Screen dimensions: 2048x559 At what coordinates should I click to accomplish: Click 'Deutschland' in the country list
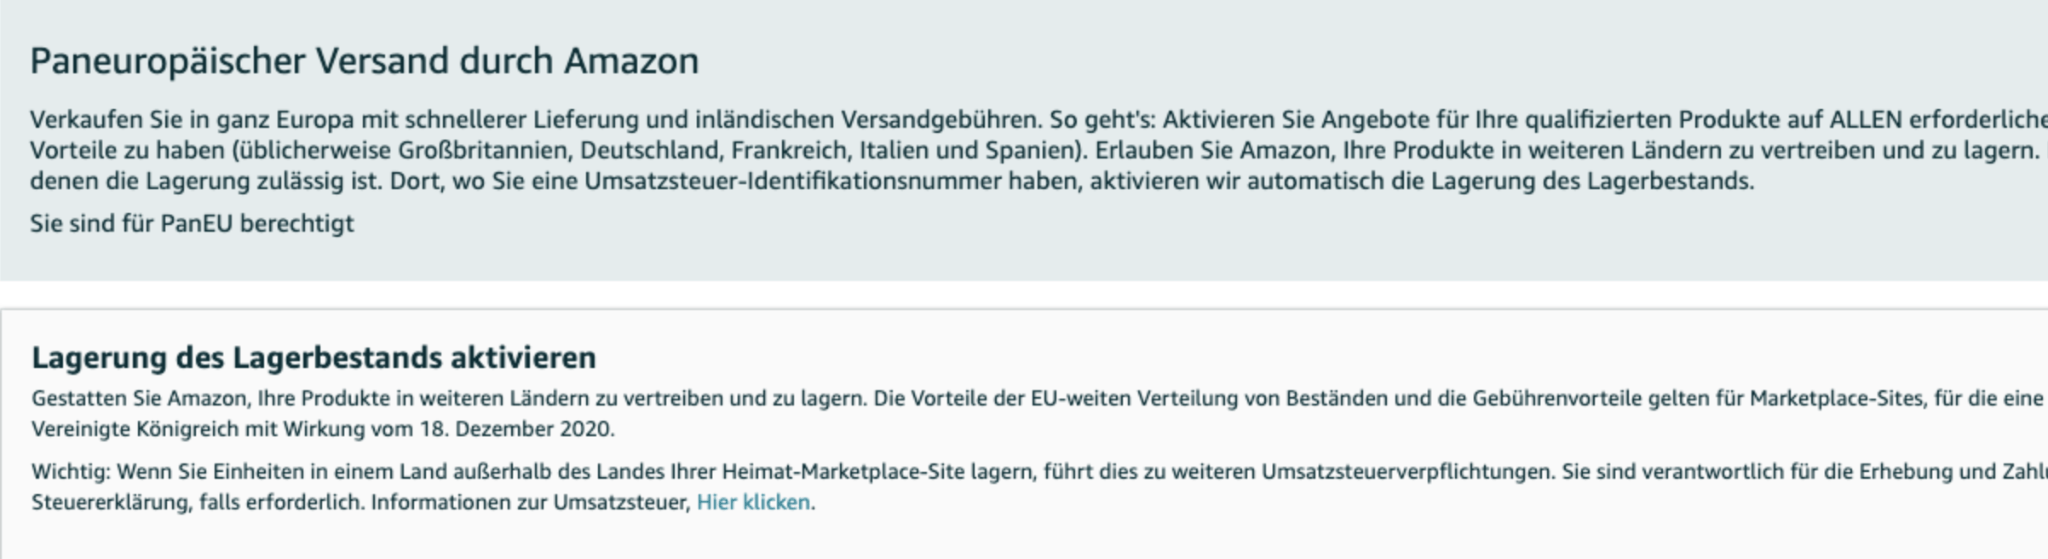point(650,151)
